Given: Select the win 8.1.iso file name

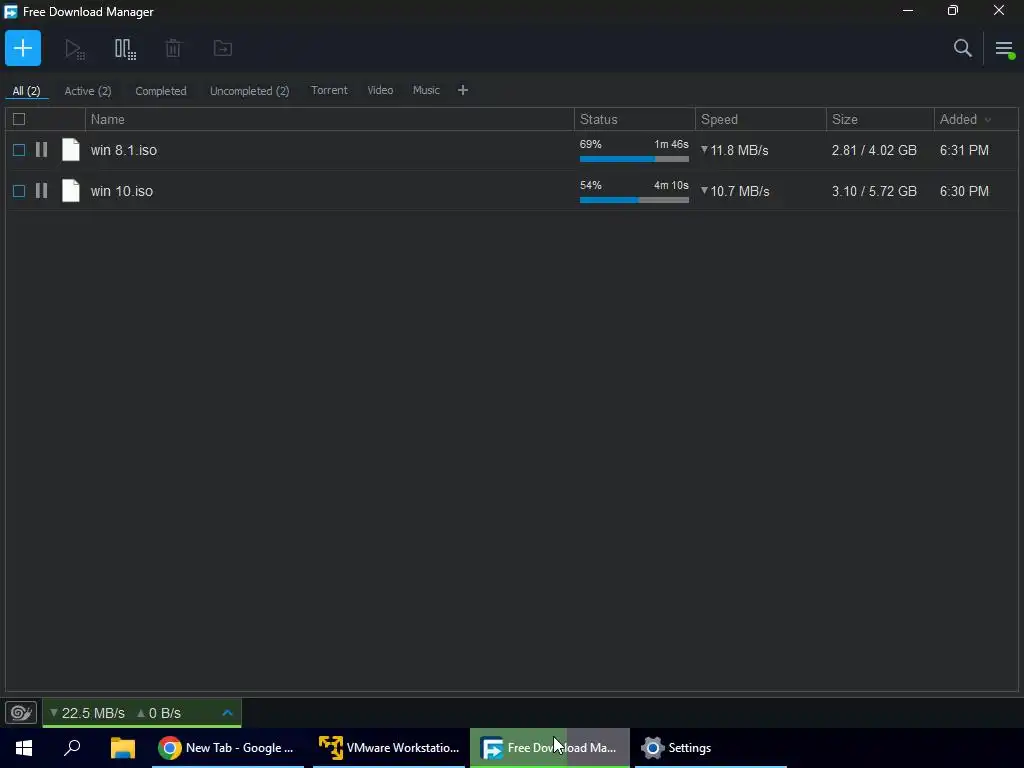Looking at the screenshot, I should coord(123,150).
